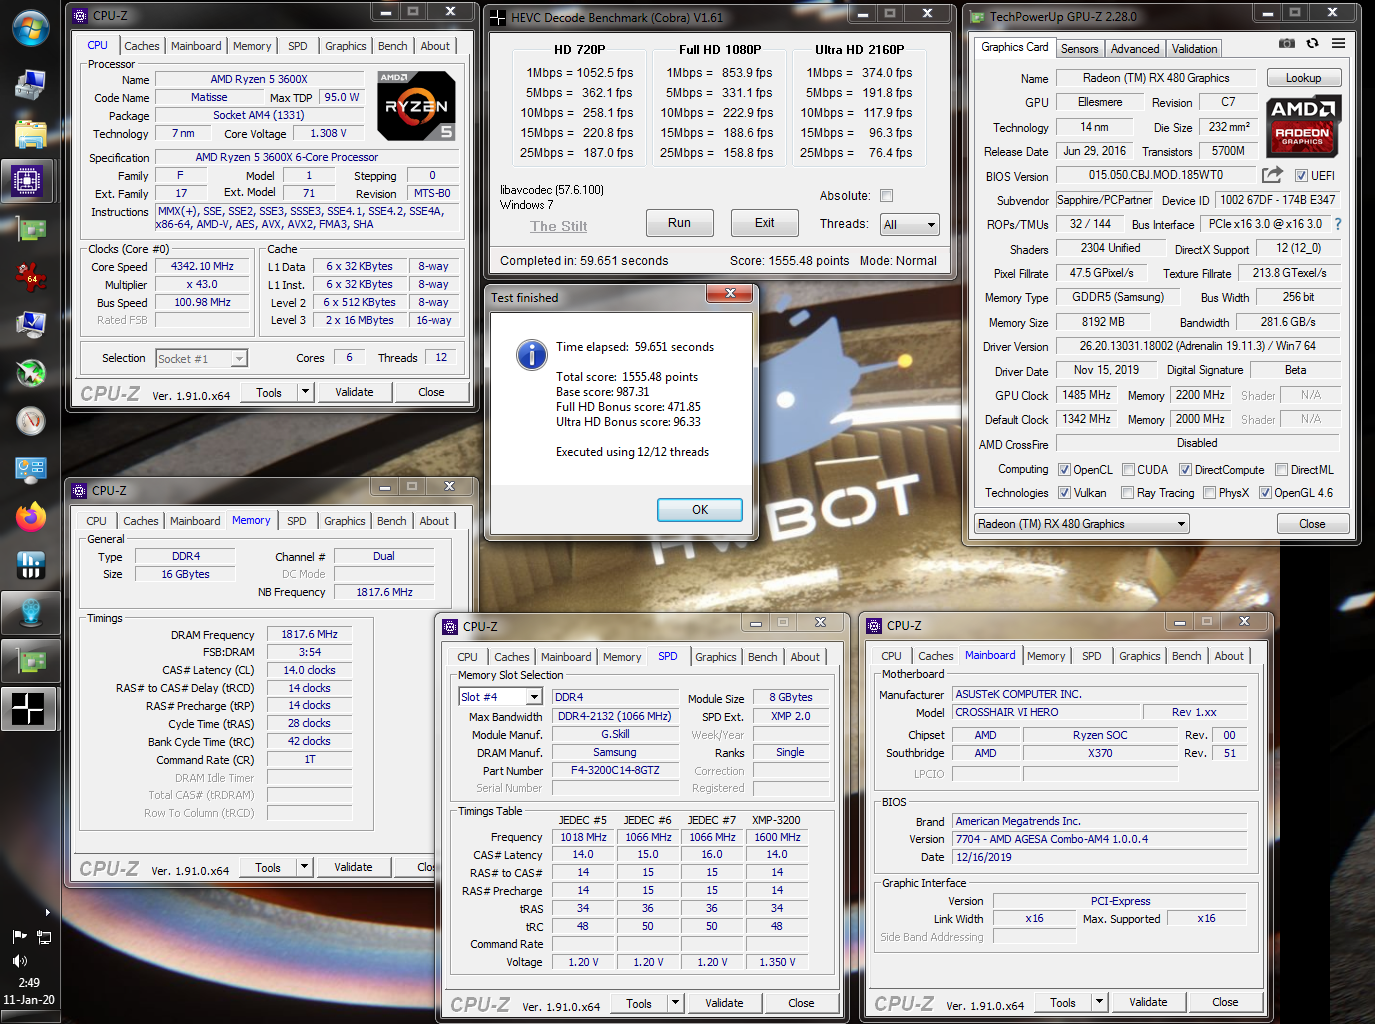This screenshot has width=1375, height=1024.
Task: Open the toolbox-and-monitor taskbar icon
Action: (x=30, y=85)
